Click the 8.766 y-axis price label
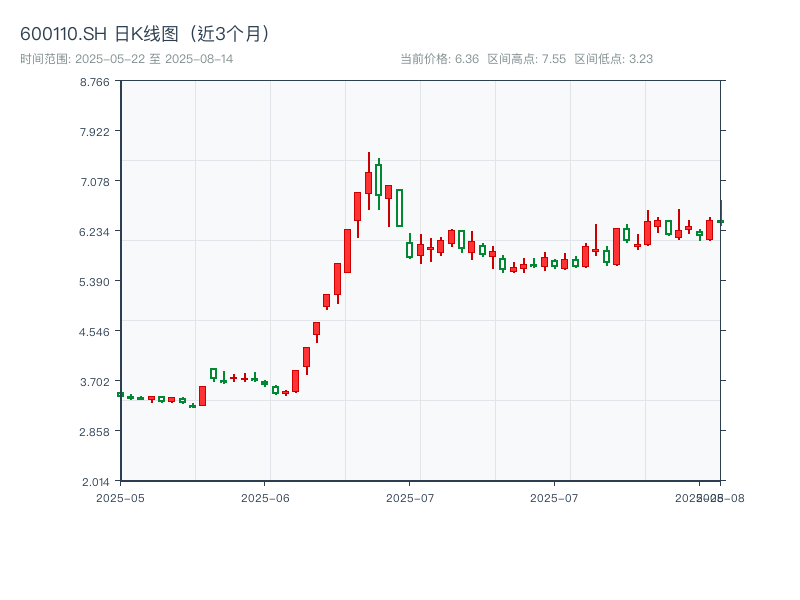This screenshot has height=600, width=800. (x=97, y=85)
